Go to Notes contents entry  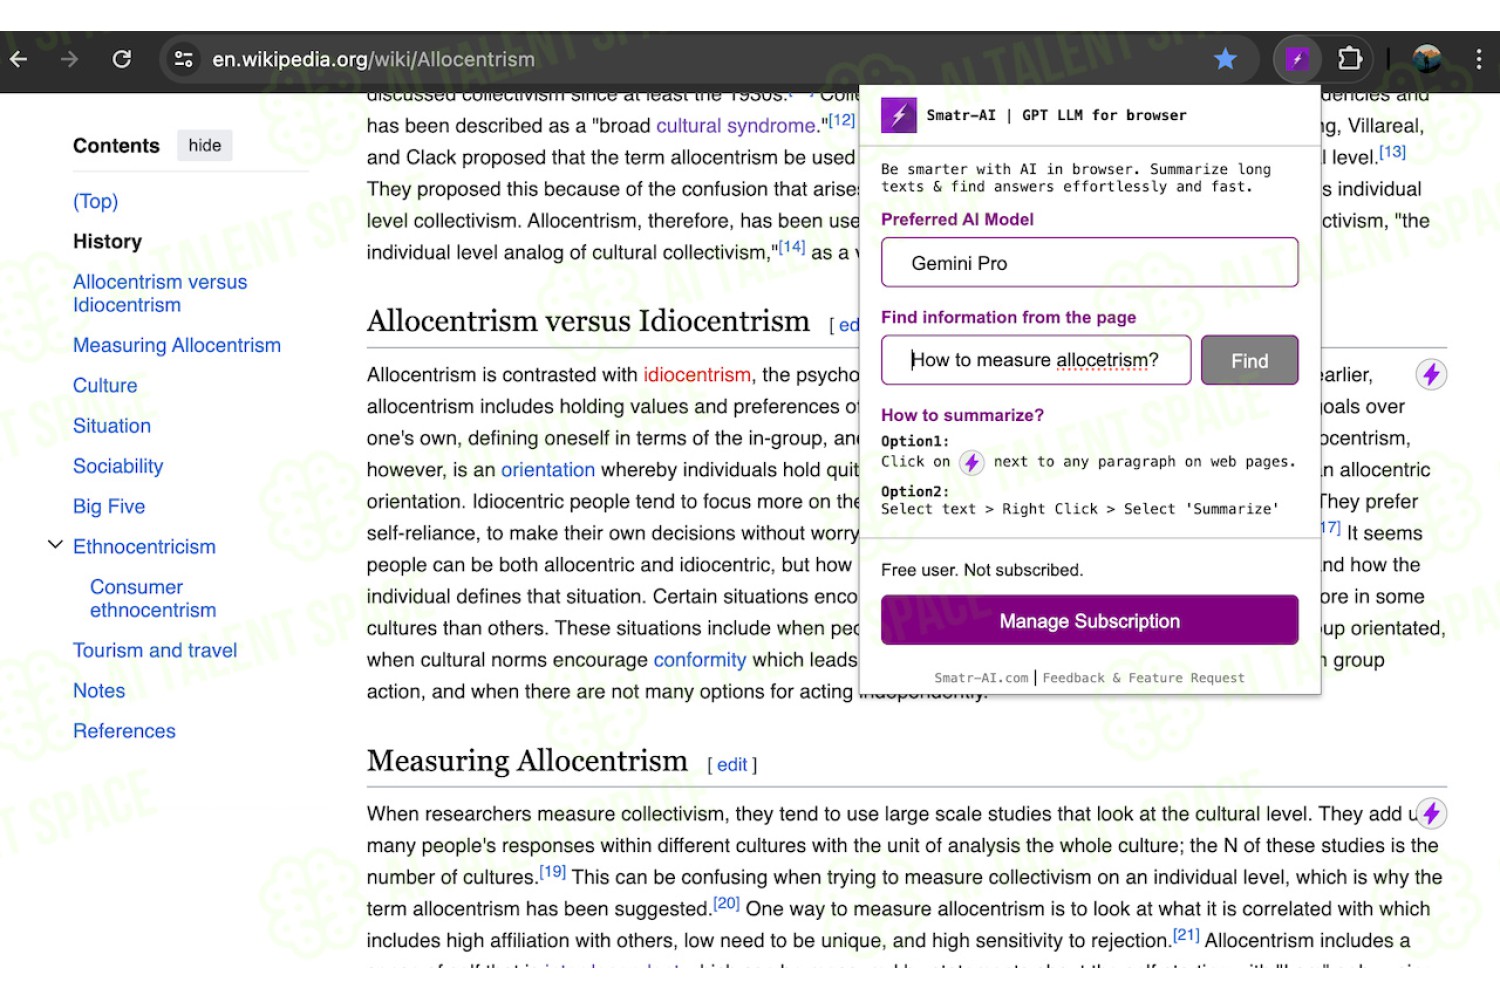coord(99,690)
